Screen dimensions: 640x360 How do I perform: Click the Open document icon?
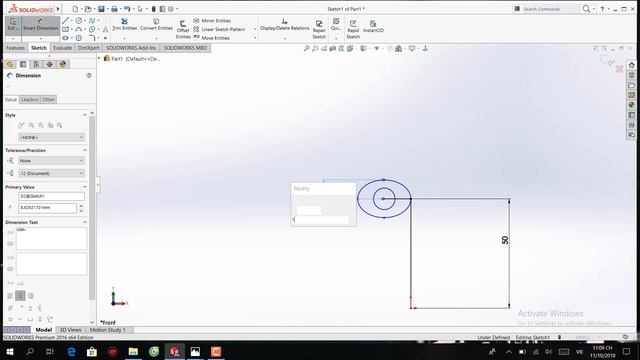click(88, 9)
